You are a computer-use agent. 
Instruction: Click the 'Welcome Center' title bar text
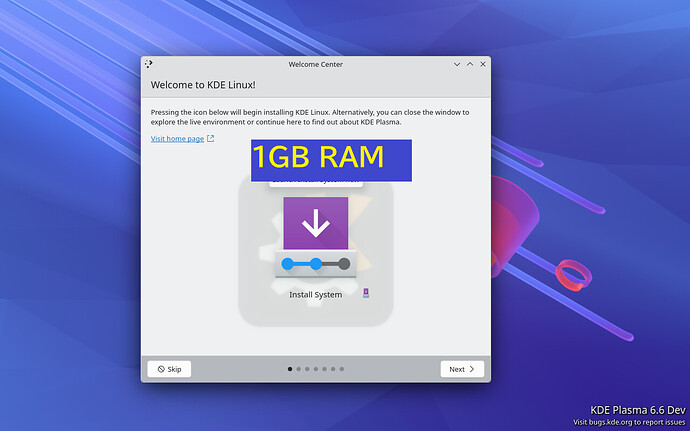316,64
